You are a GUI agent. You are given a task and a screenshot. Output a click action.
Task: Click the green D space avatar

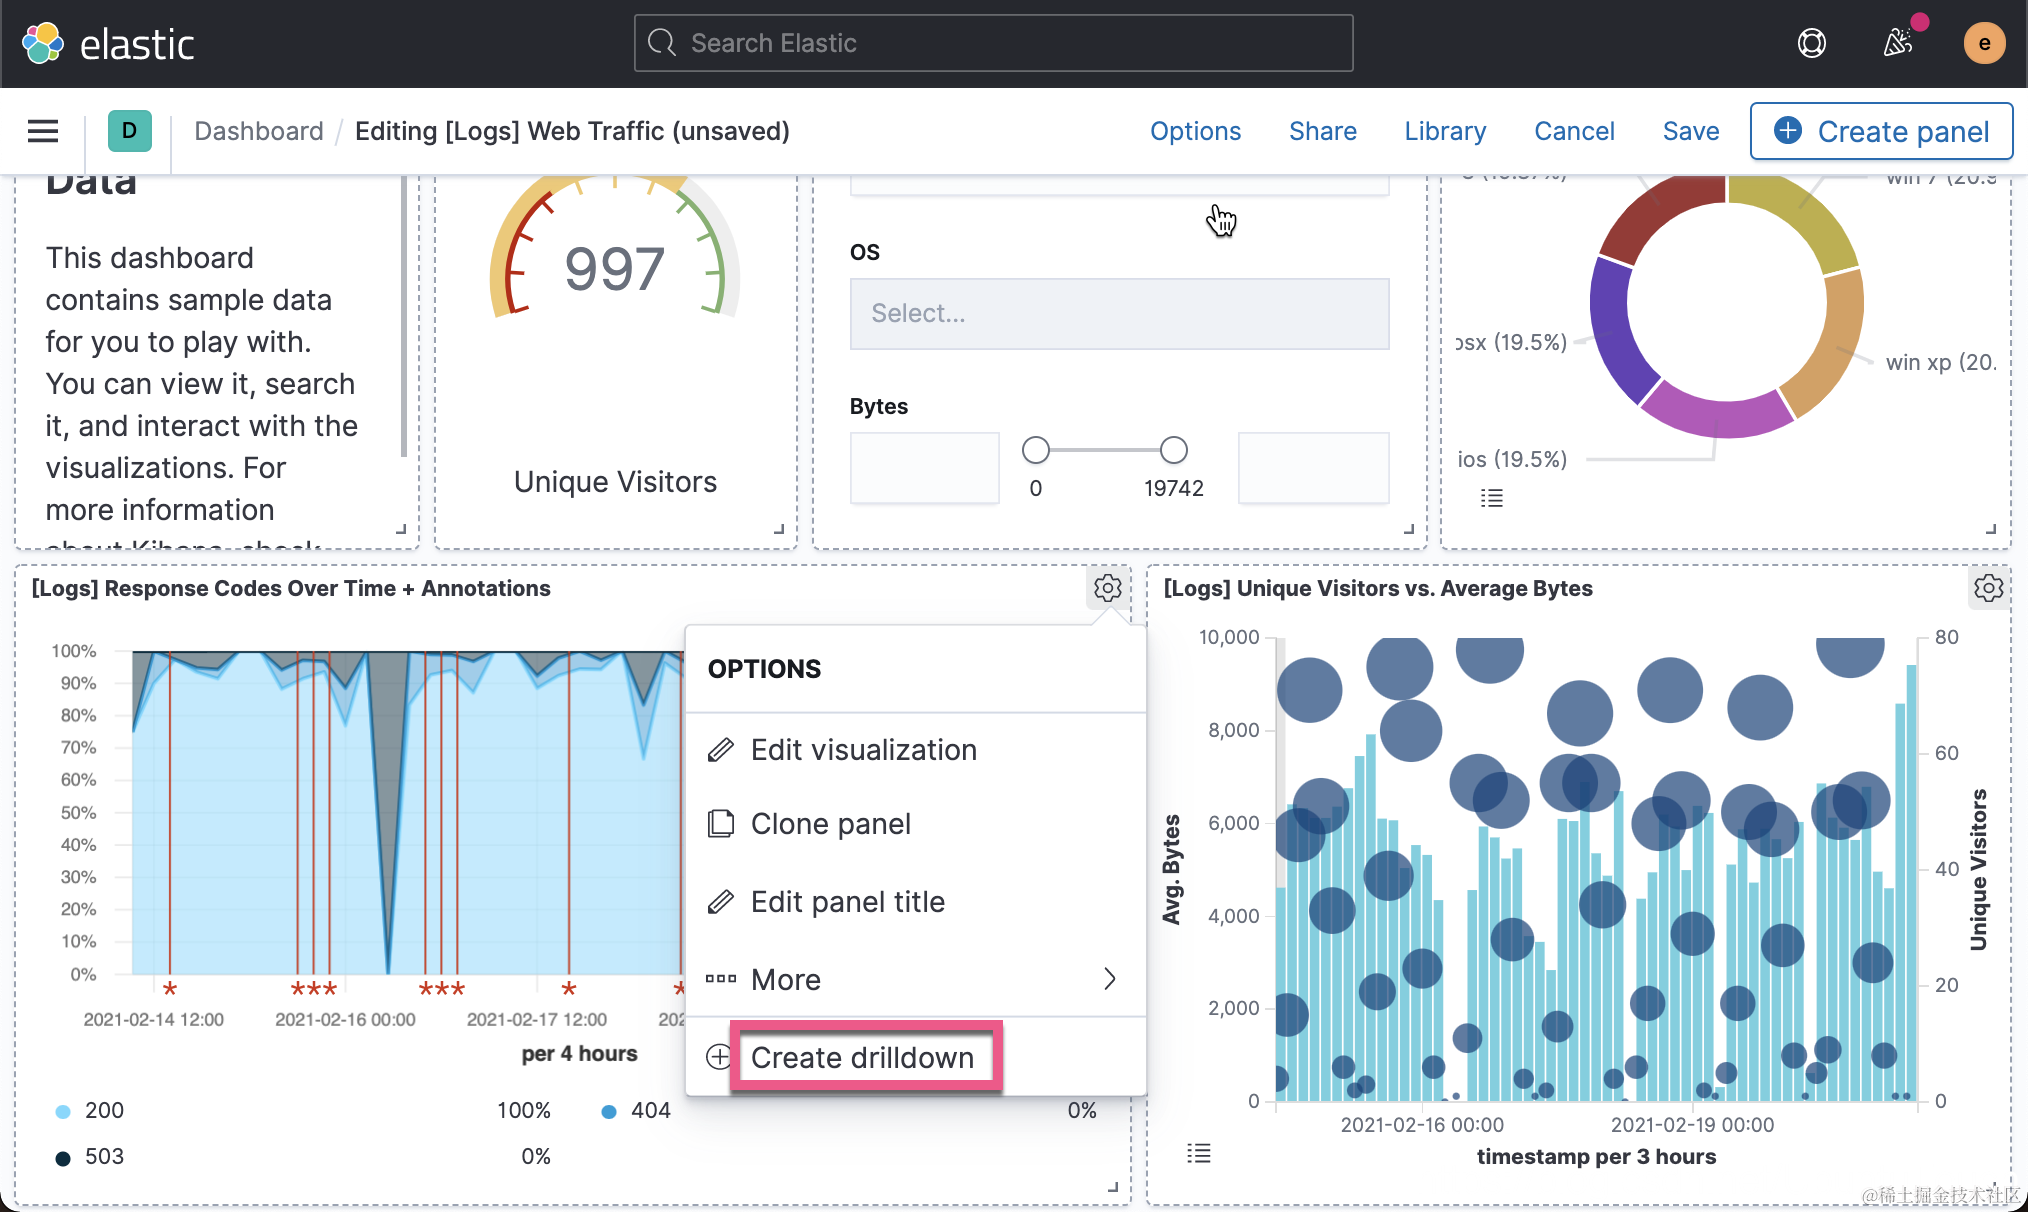click(x=129, y=131)
